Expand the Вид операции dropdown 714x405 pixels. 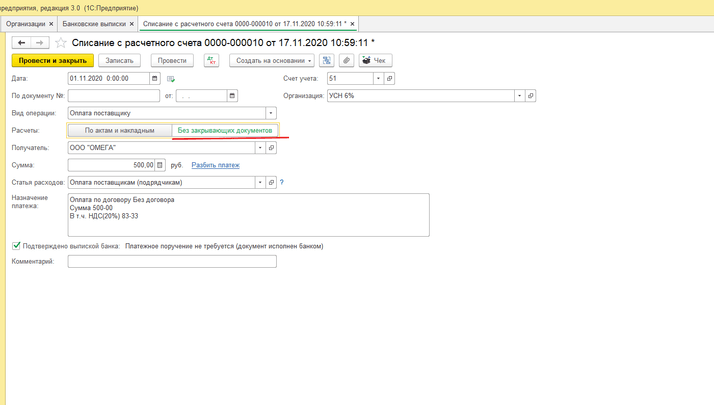click(271, 113)
